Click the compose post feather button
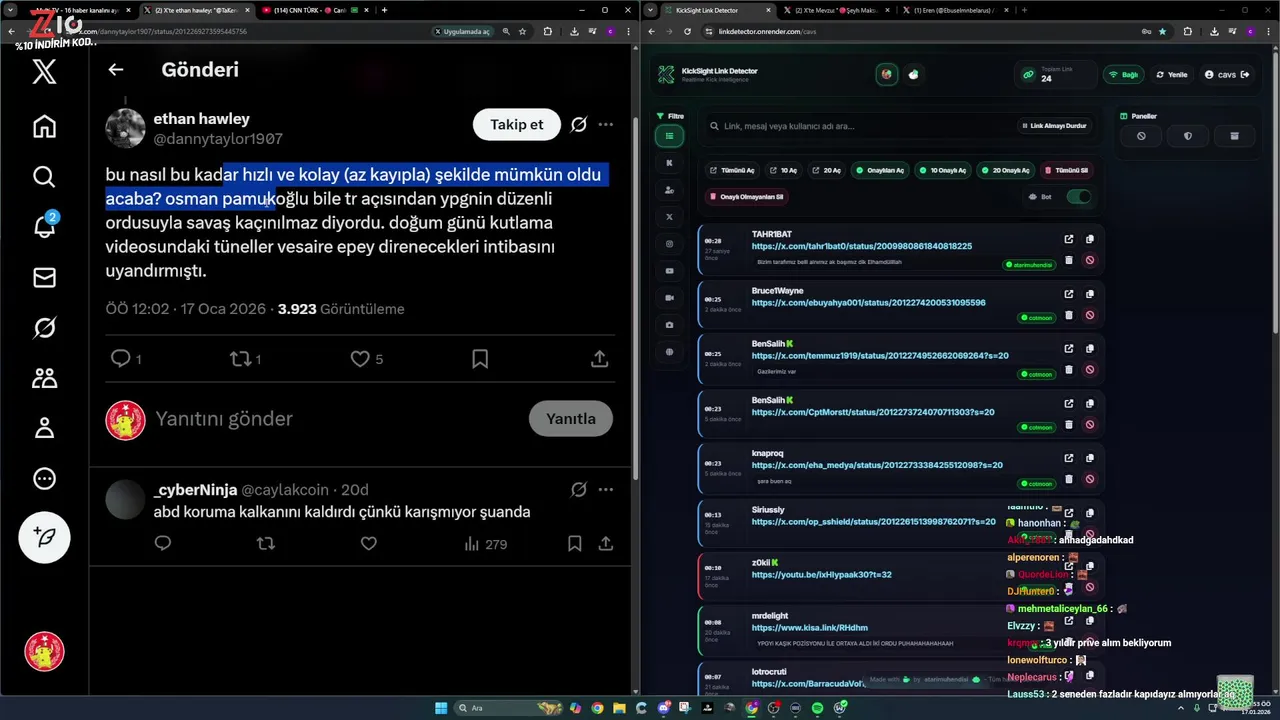 point(44,537)
